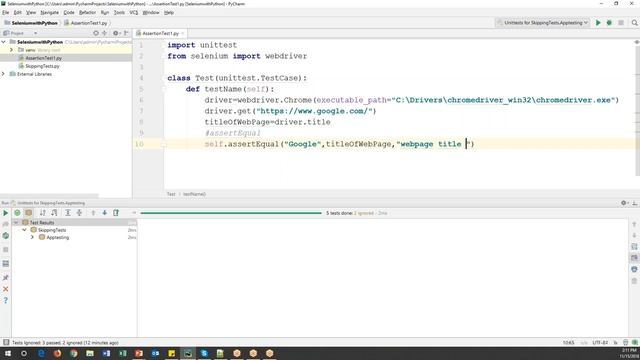
Task: Start debugging with the bug icon
Action: (609, 23)
